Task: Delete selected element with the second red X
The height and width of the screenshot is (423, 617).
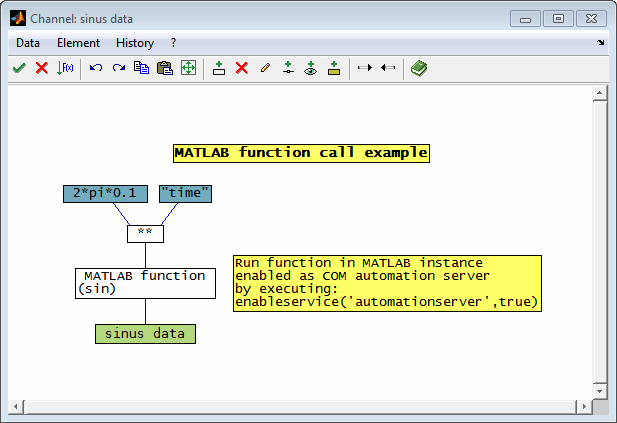Action: click(242, 68)
